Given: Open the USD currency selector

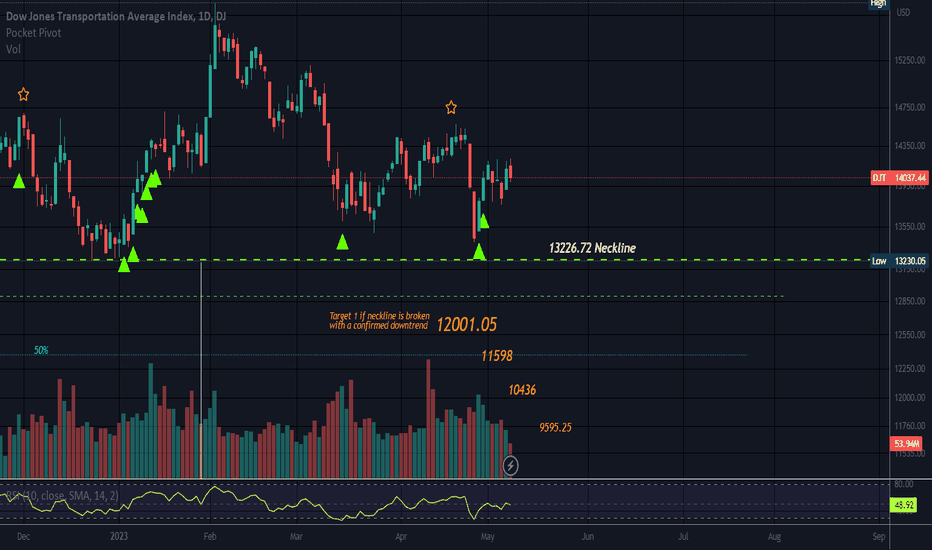Looking at the screenshot, I should click(903, 12).
